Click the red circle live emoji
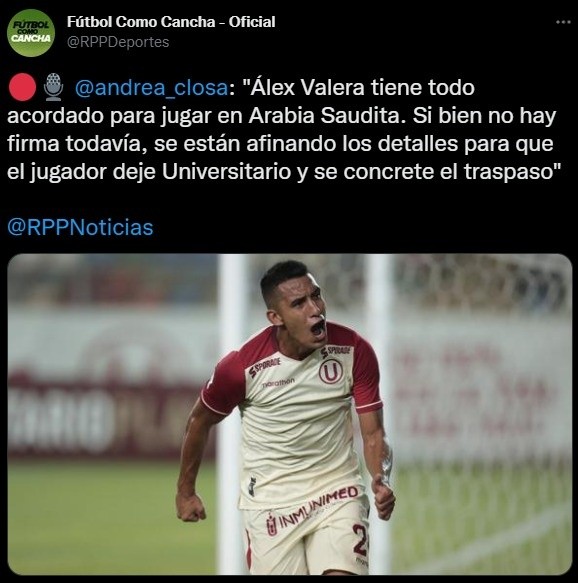Viewport: 578px width, 583px height. (22, 88)
